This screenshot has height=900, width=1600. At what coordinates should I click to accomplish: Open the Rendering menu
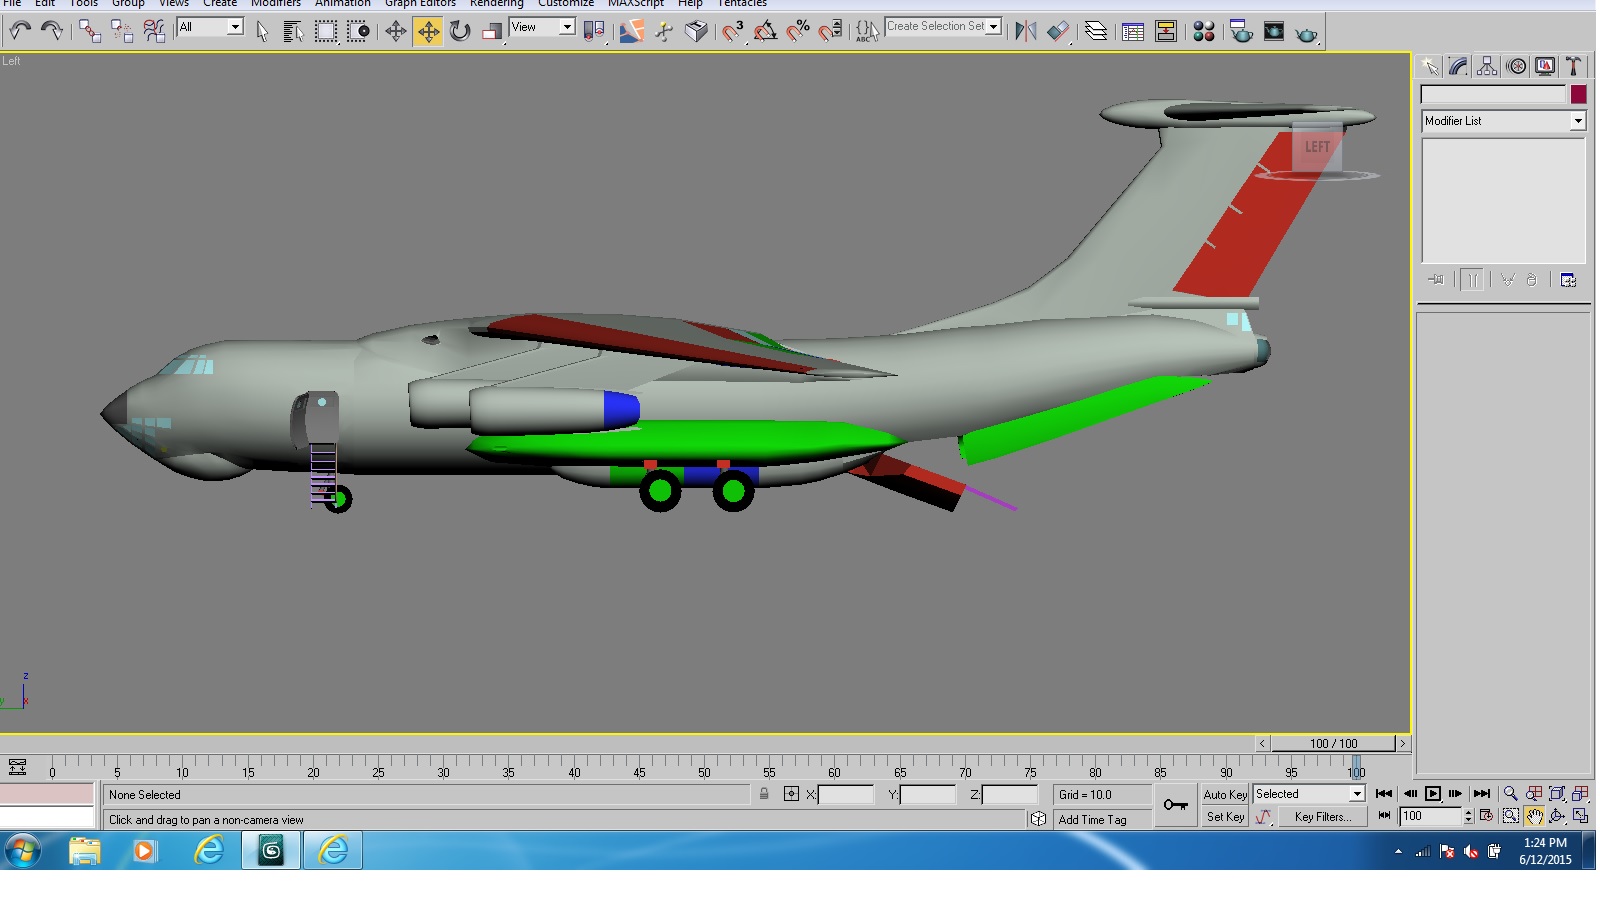click(497, 4)
